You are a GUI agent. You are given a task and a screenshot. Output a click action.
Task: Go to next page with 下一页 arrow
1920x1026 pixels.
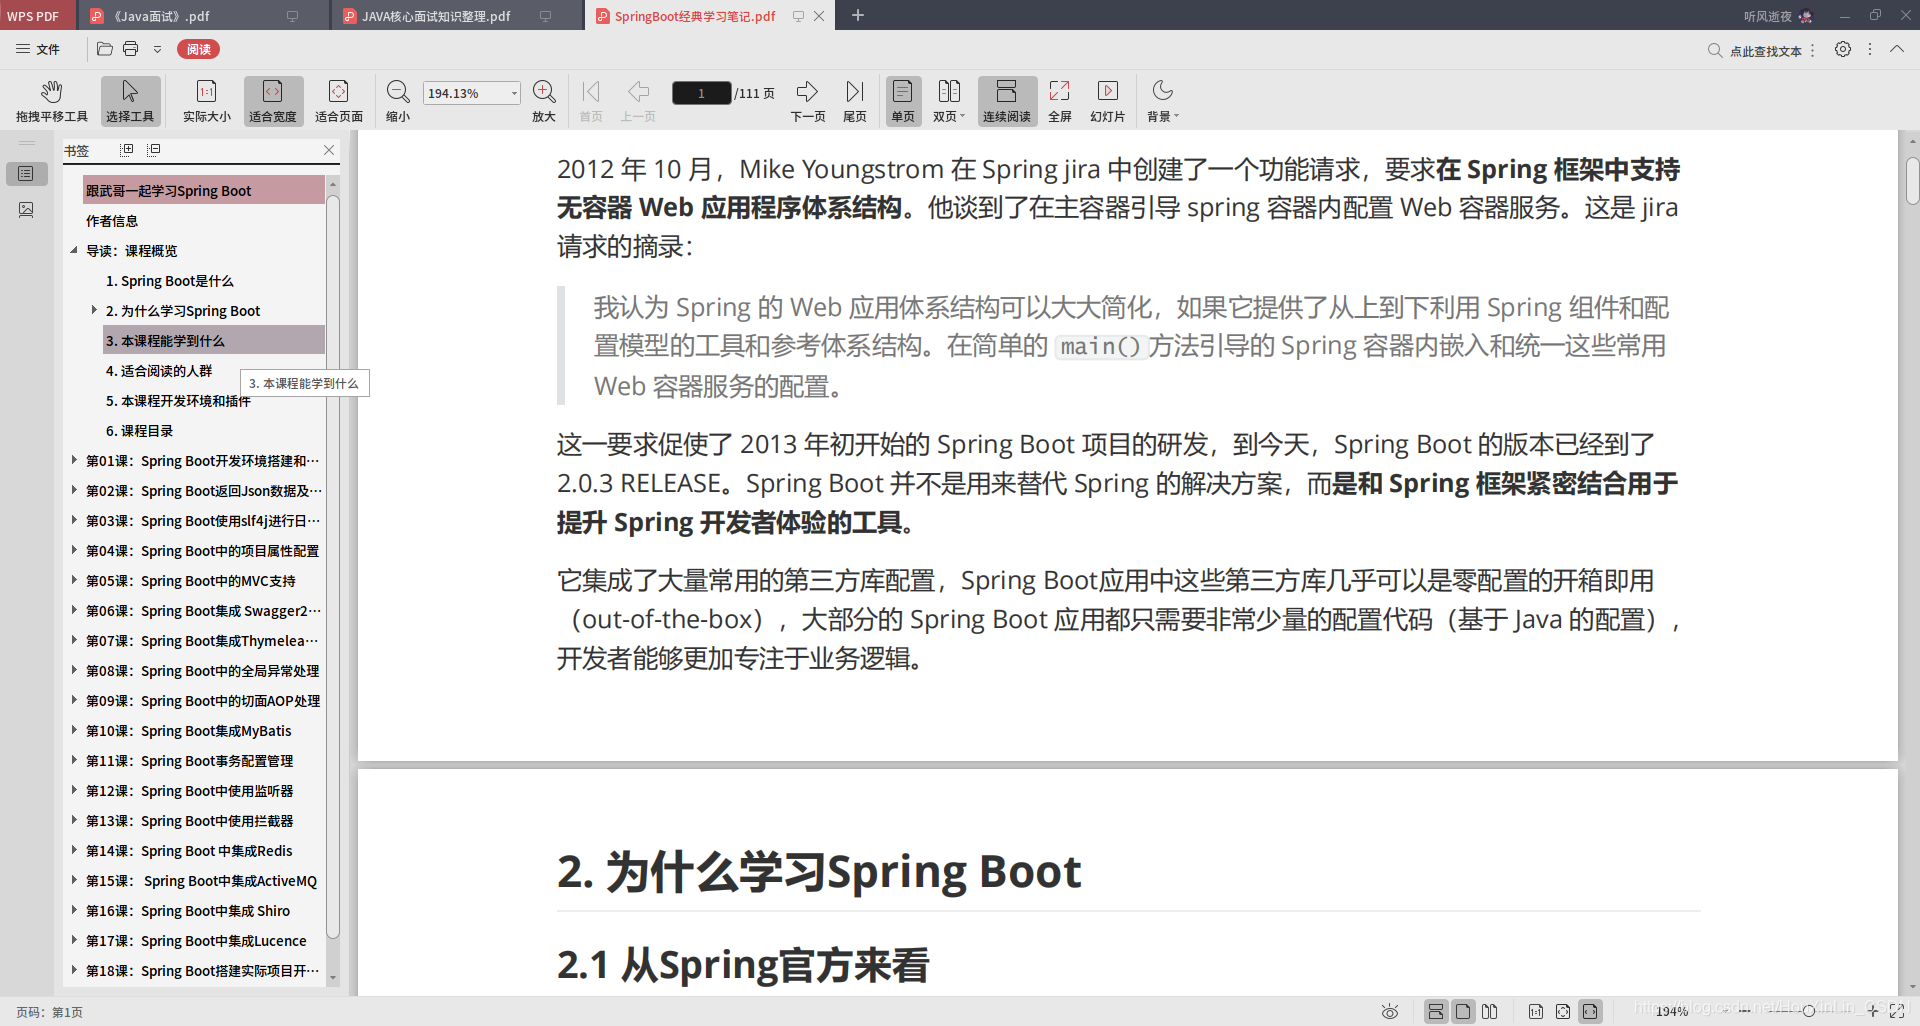tap(808, 101)
